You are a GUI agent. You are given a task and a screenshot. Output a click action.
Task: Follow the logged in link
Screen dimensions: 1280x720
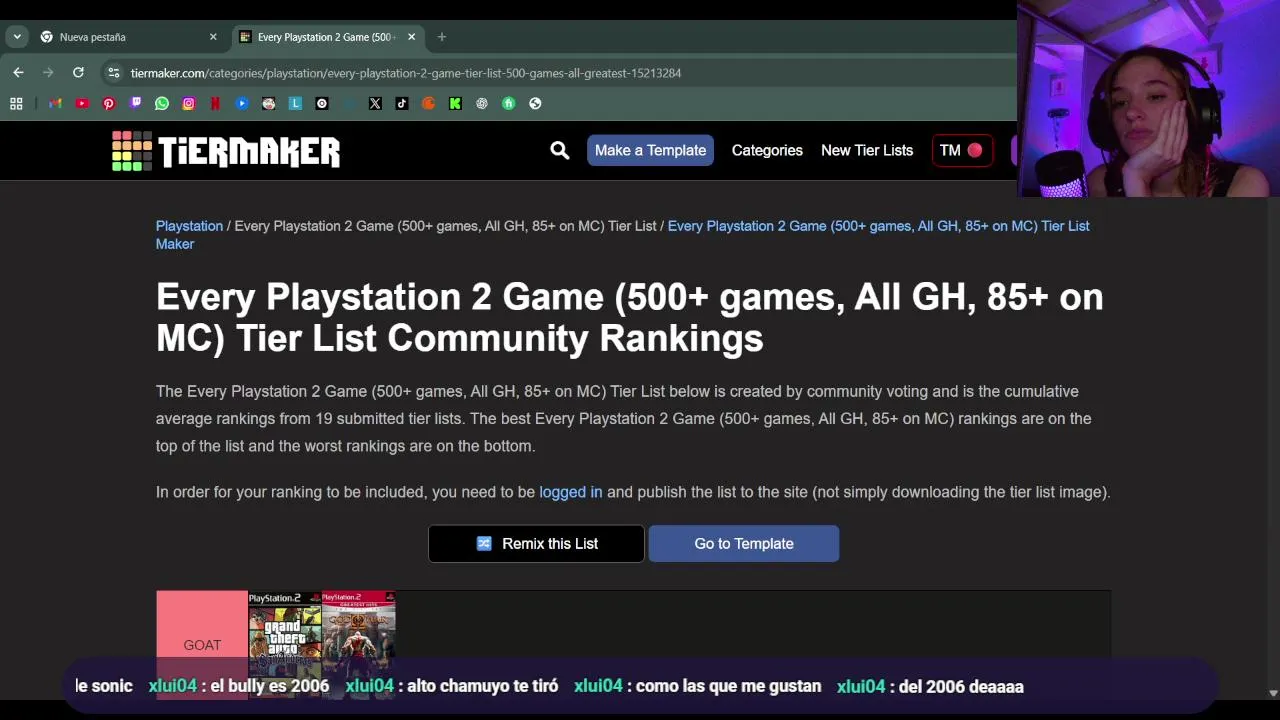571,492
